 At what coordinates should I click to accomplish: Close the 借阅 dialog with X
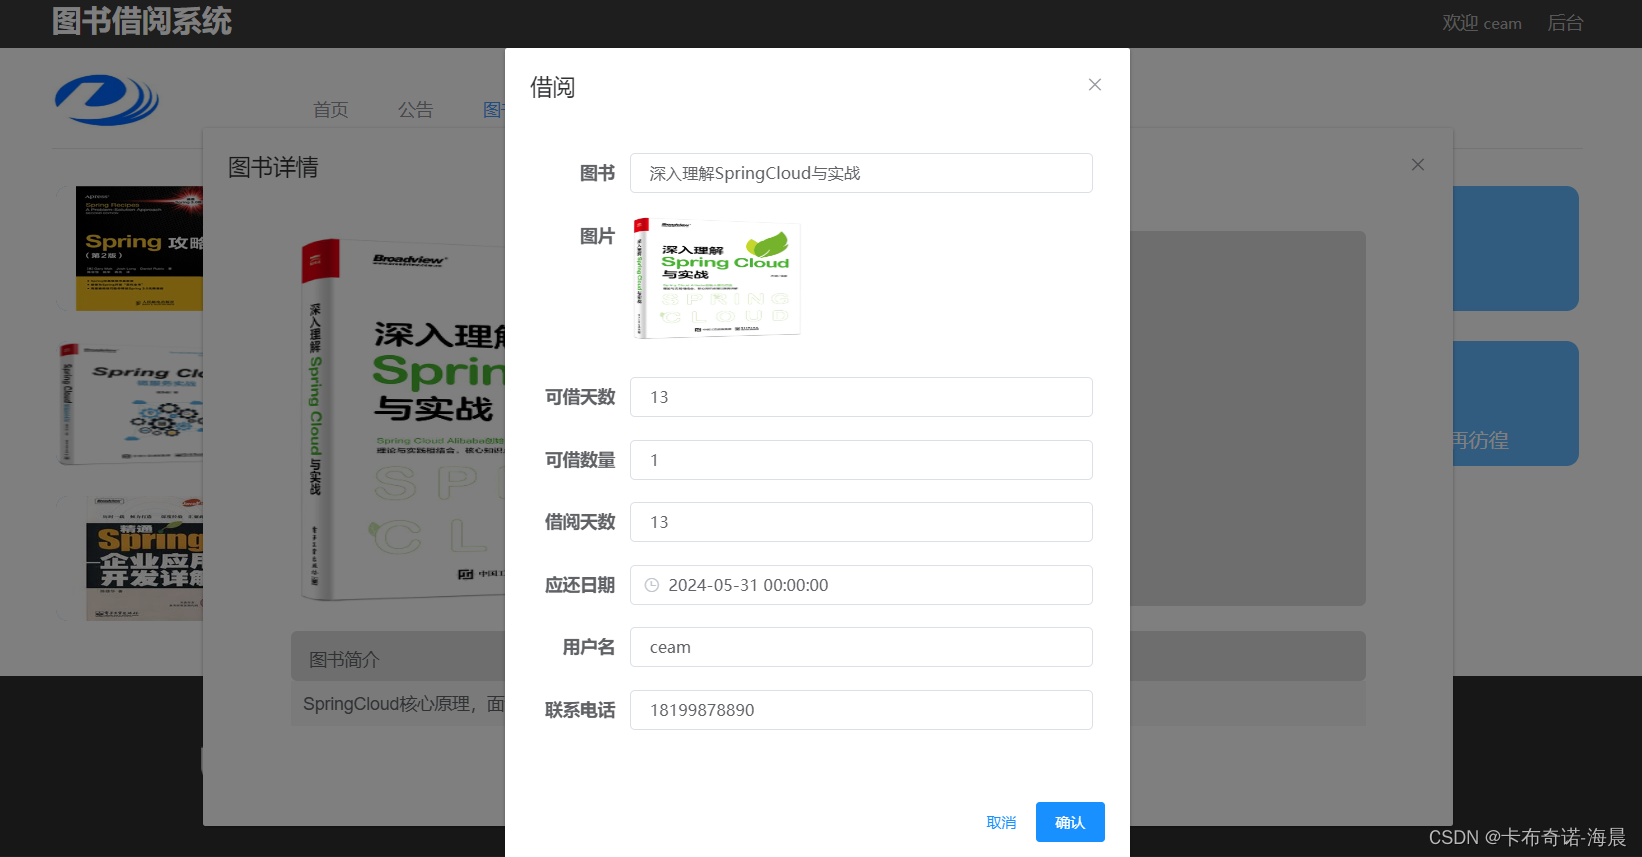(1095, 85)
